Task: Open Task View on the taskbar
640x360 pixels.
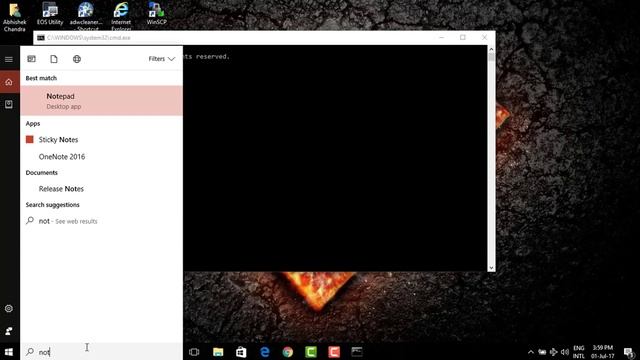Action: pos(194,352)
